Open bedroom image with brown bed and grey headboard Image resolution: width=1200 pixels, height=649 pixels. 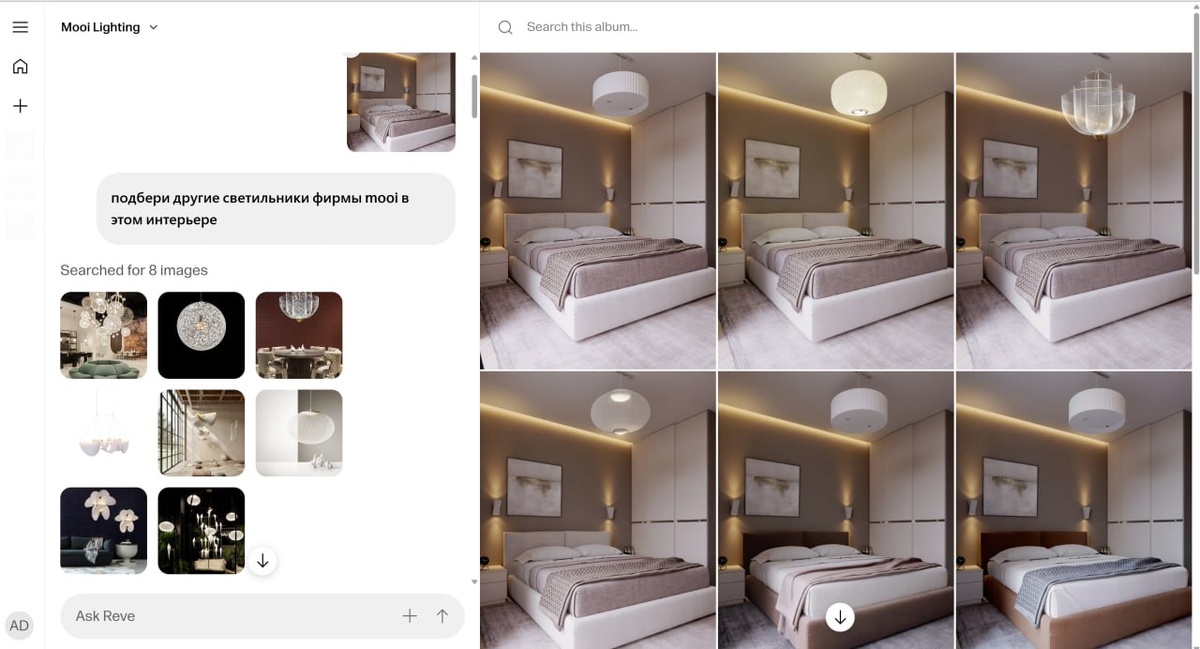(836, 510)
